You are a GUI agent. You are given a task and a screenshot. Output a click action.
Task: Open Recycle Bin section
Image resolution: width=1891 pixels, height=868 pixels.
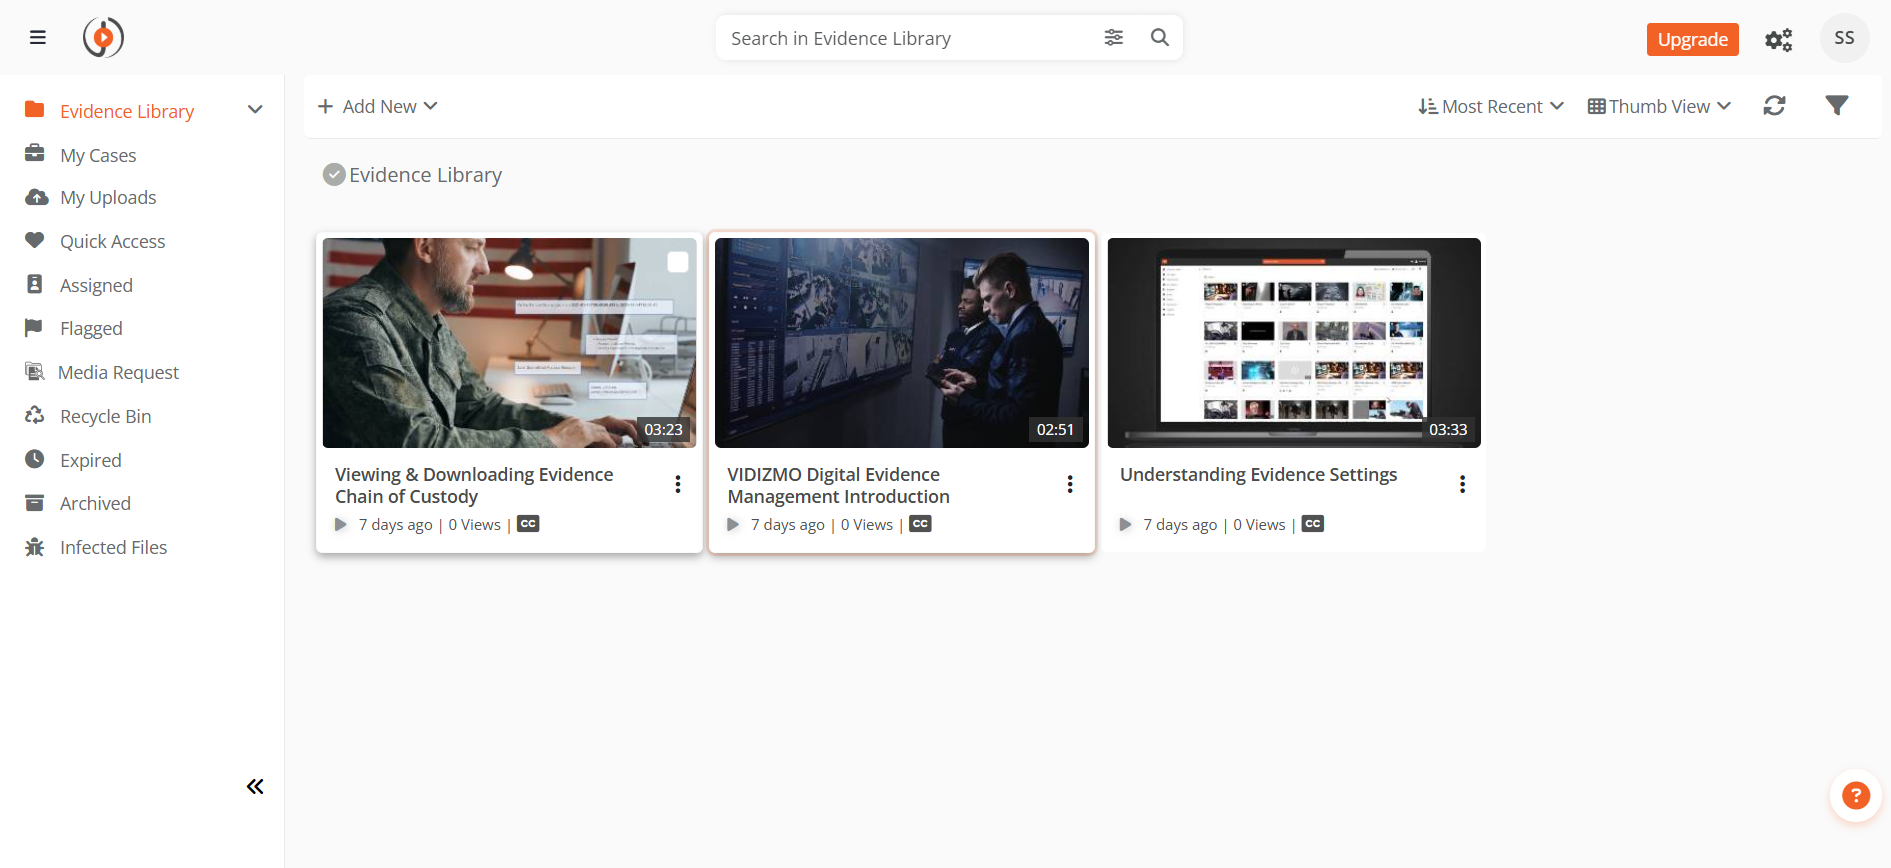105,416
